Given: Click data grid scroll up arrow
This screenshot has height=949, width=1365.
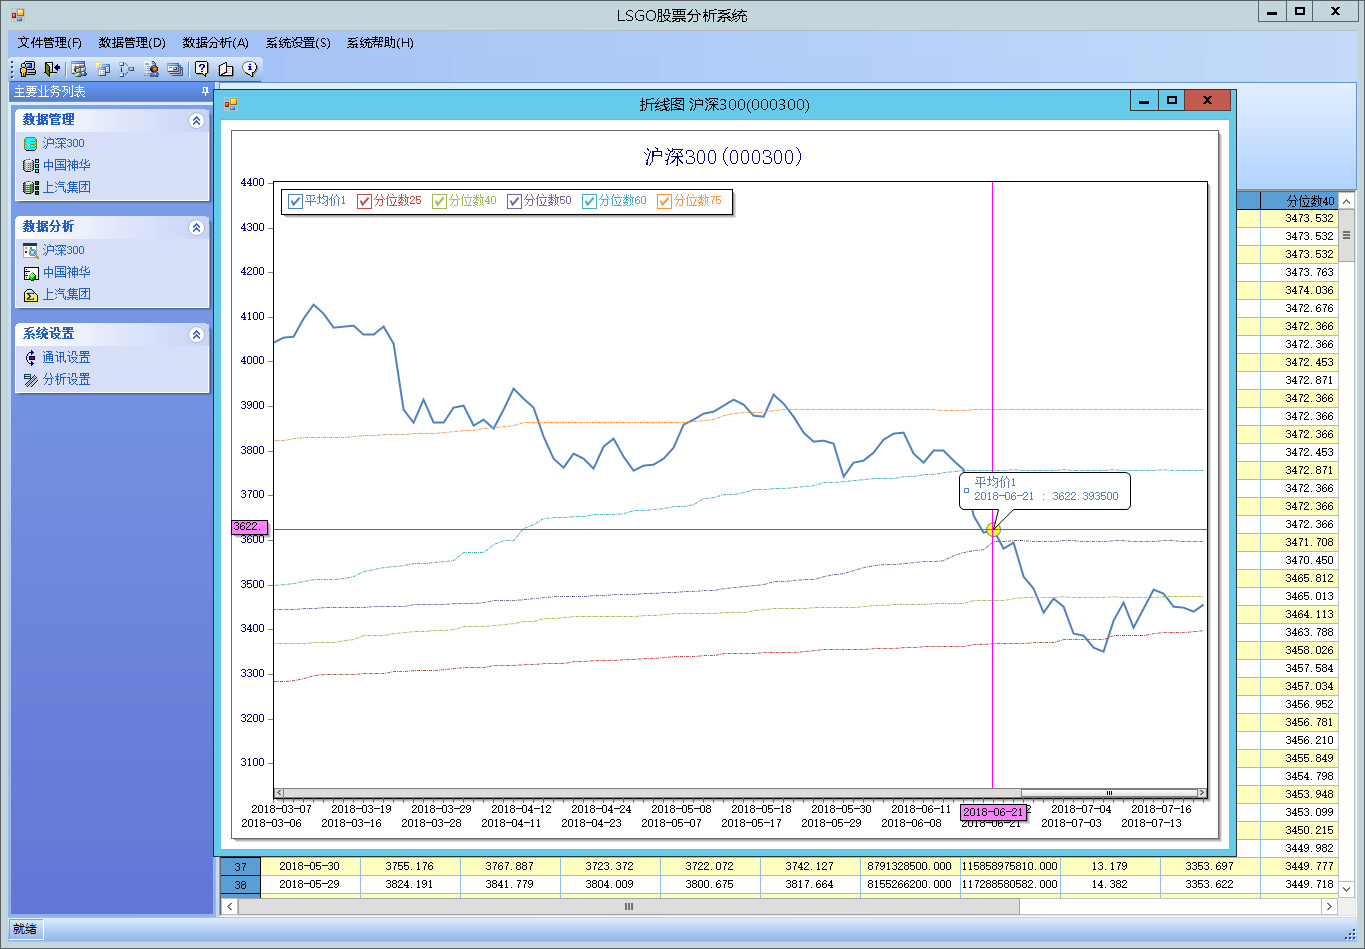Looking at the screenshot, I should (1346, 201).
